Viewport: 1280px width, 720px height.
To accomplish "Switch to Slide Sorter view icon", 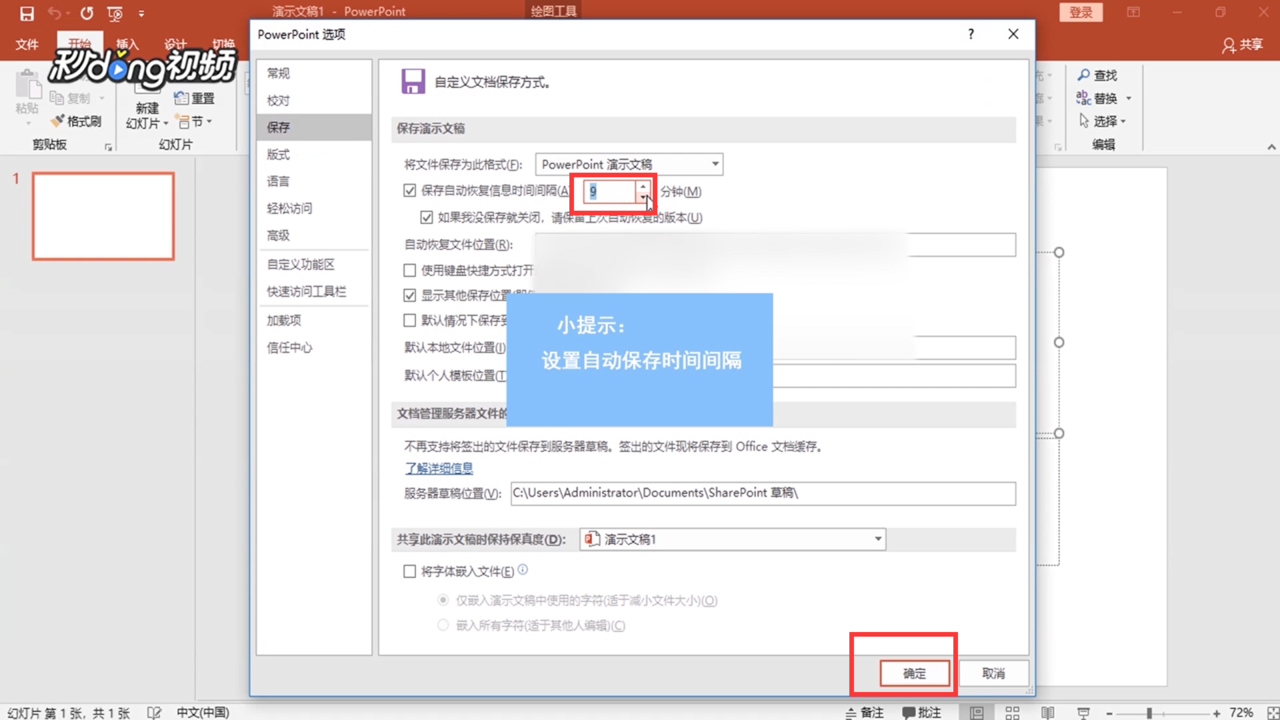I will 1013,712.
